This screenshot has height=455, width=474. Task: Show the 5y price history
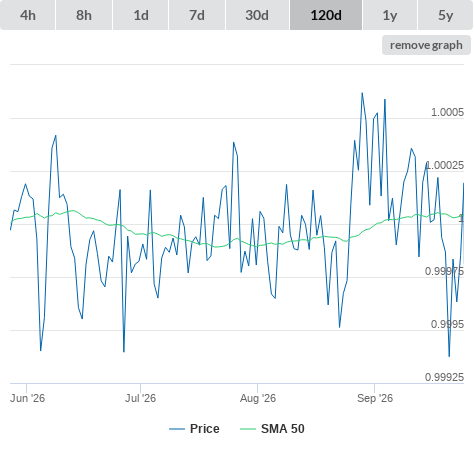[x=445, y=15]
